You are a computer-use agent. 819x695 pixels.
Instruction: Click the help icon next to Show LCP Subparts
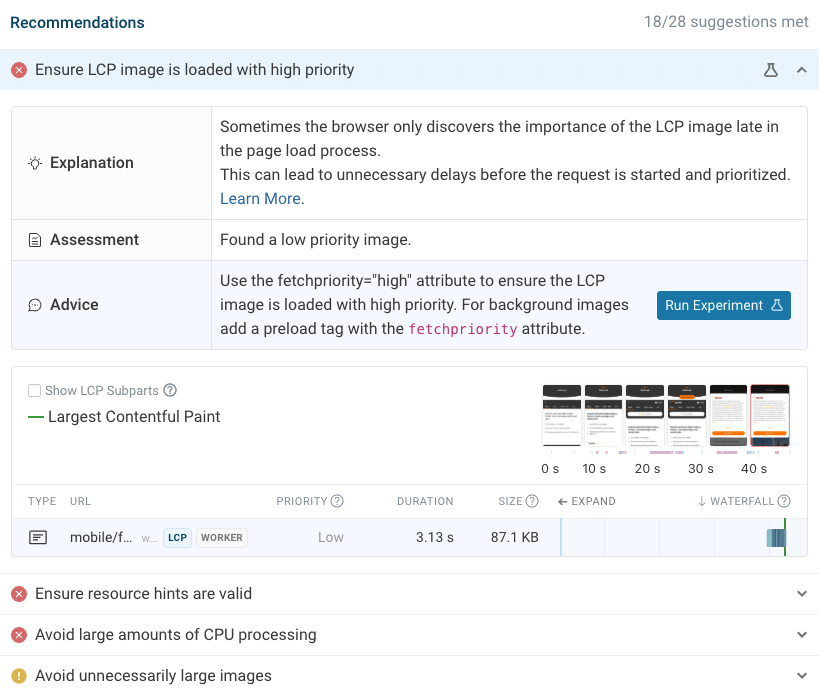tap(170, 390)
